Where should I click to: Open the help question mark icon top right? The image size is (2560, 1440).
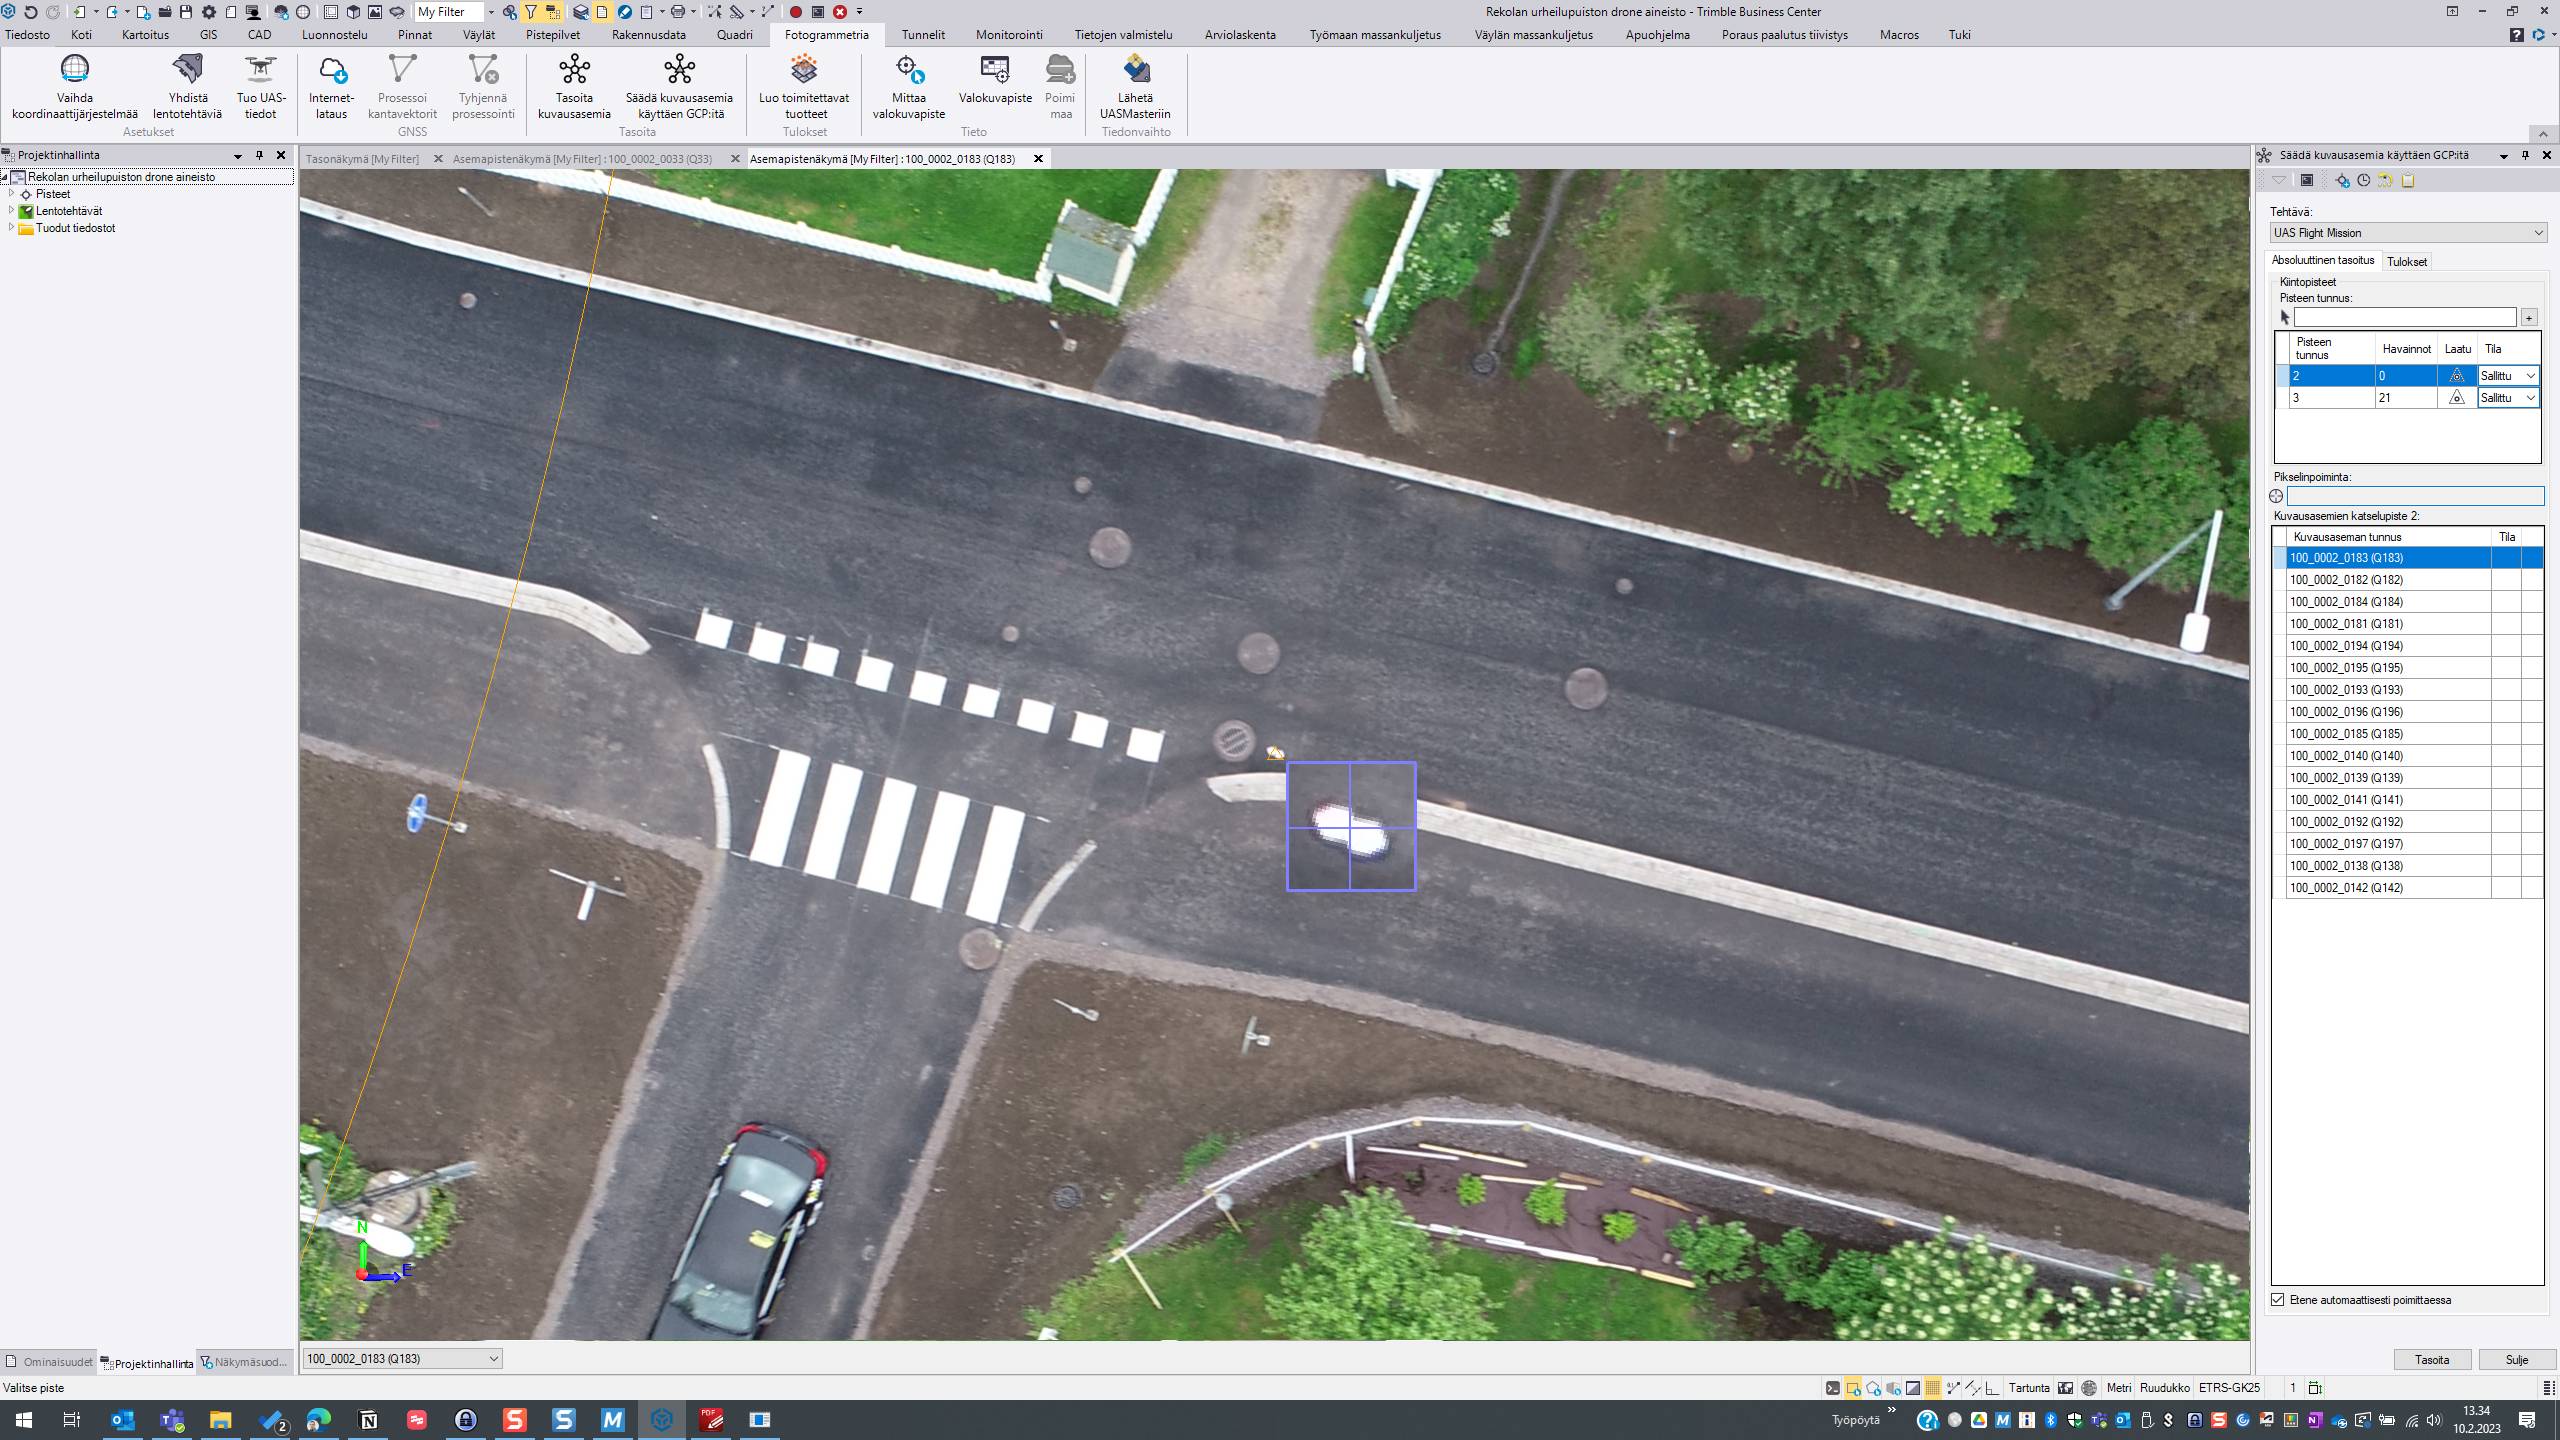click(2517, 35)
